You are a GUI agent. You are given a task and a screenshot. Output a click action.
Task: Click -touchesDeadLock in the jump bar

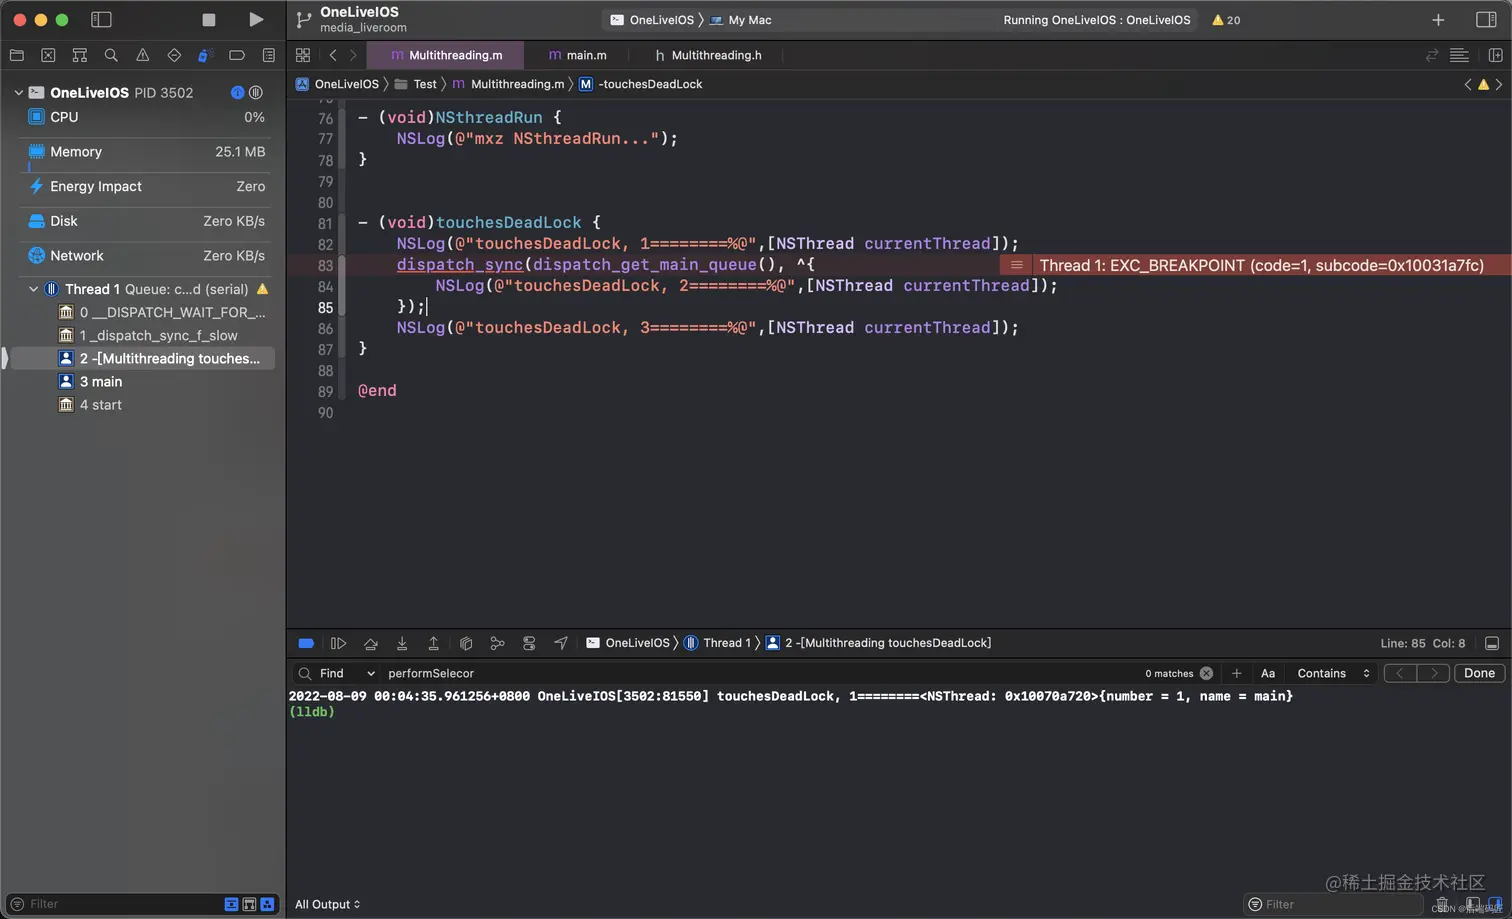point(641,84)
